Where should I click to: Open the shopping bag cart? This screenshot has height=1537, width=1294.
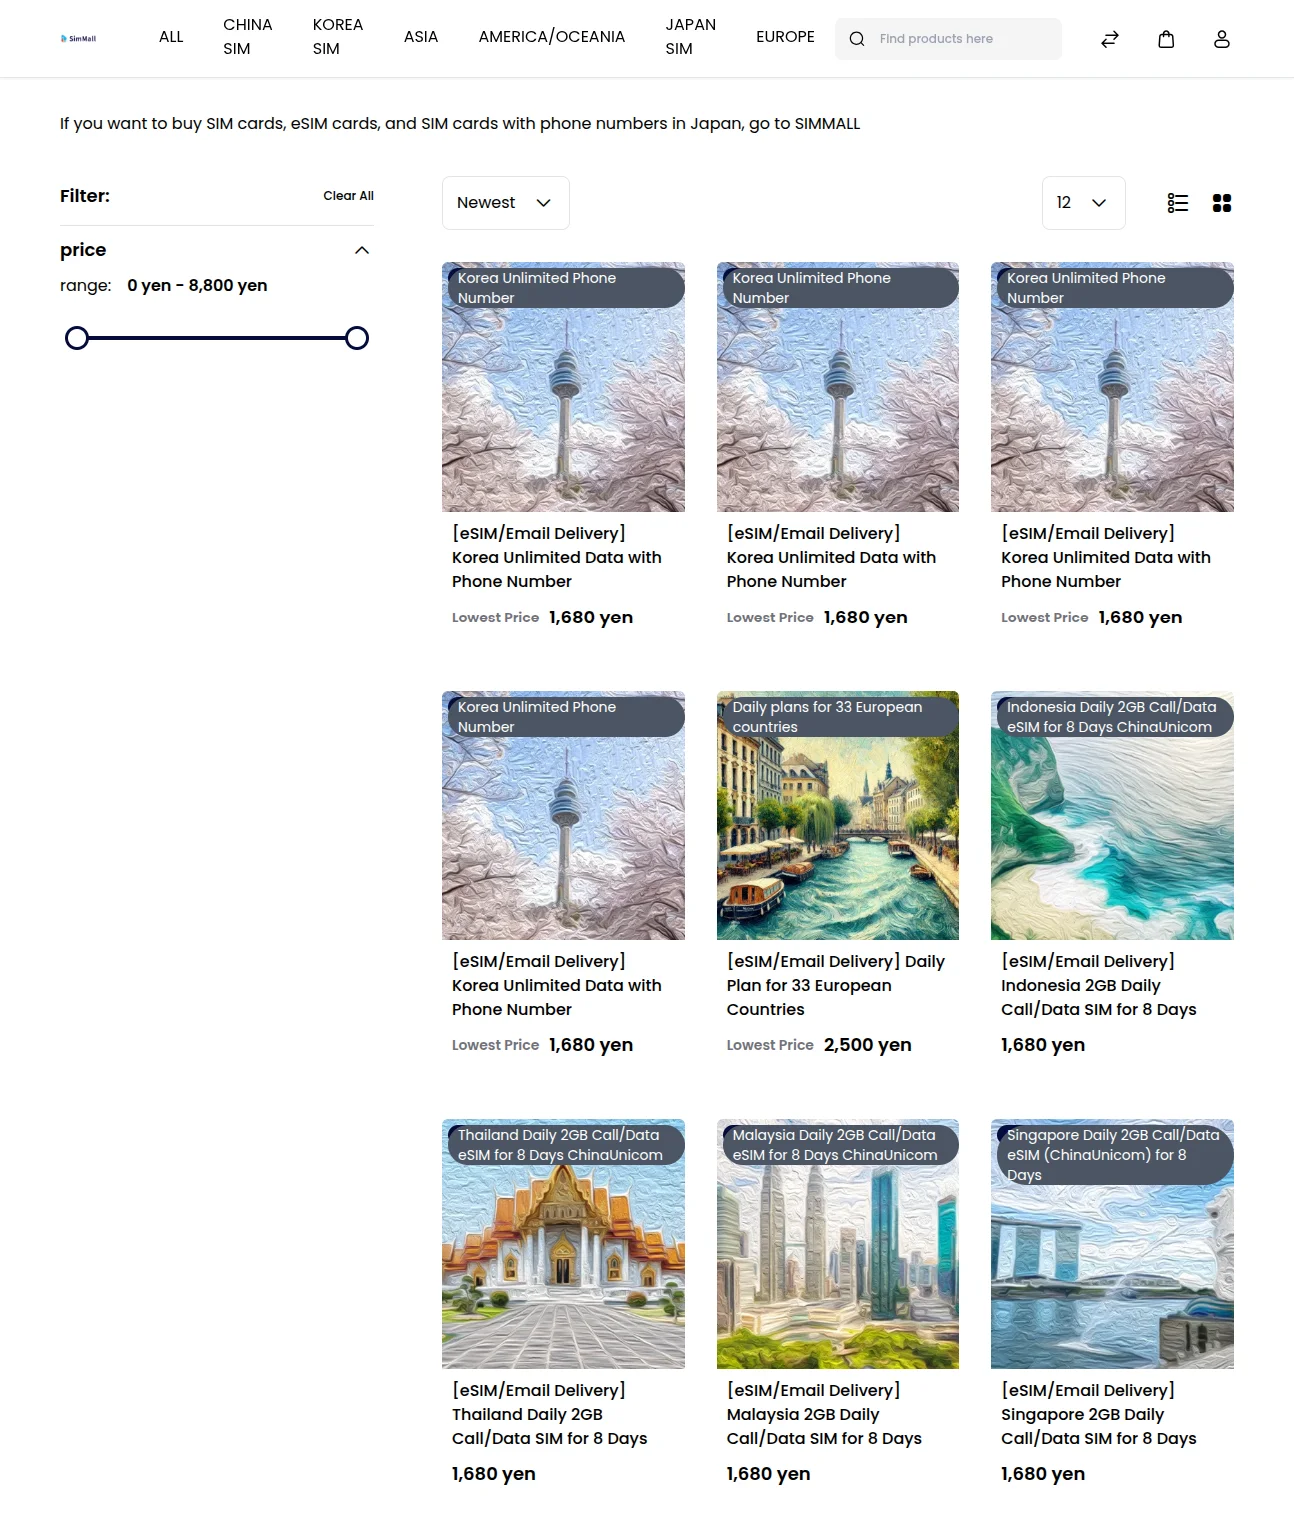(1165, 39)
